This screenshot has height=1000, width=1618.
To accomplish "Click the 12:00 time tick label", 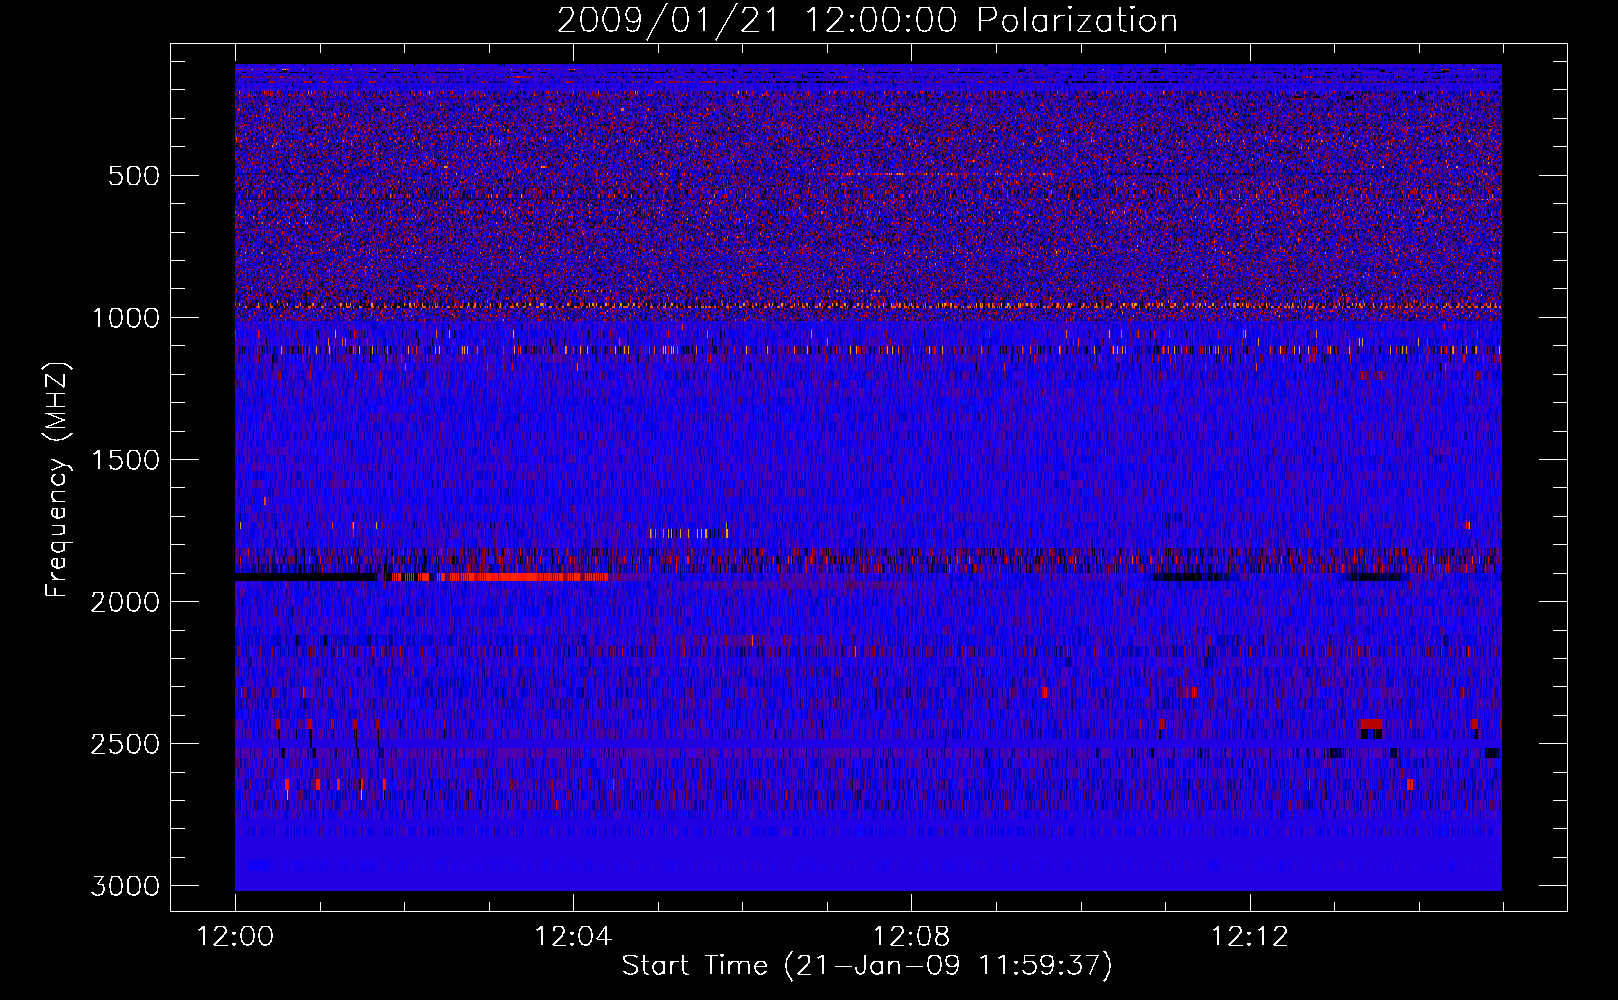I will [236, 937].
